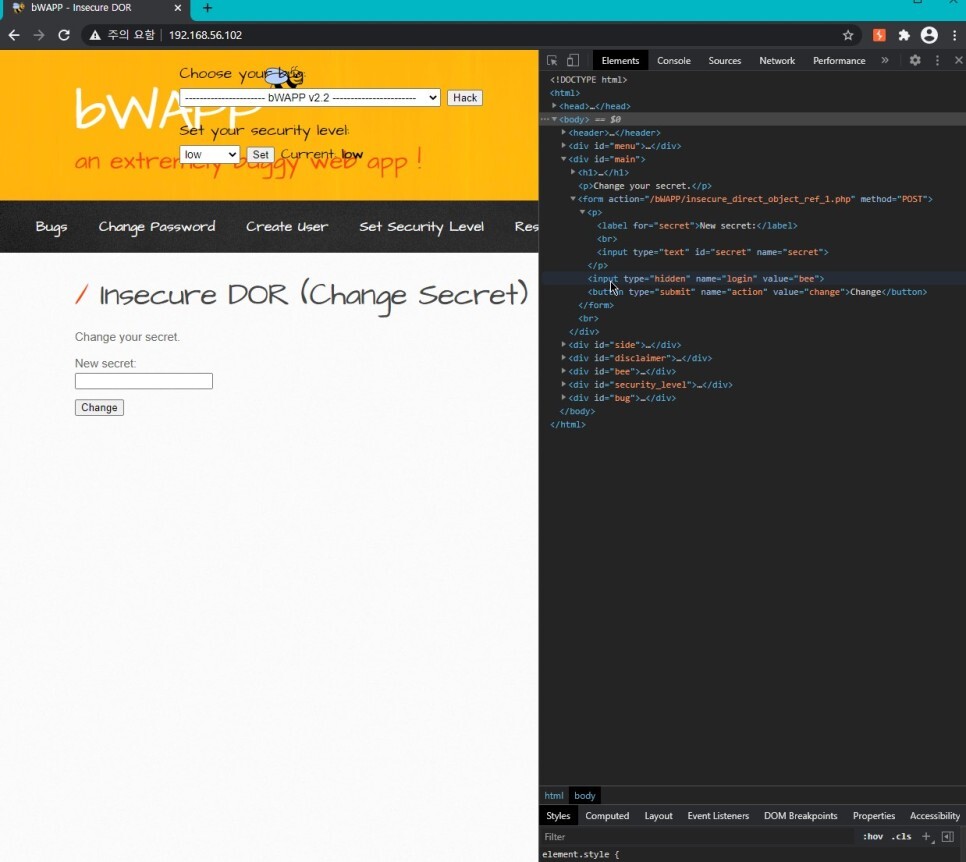Switch to the Elements tab
Image resolution: width=966 pixels, height=862 pixels.
620,60
